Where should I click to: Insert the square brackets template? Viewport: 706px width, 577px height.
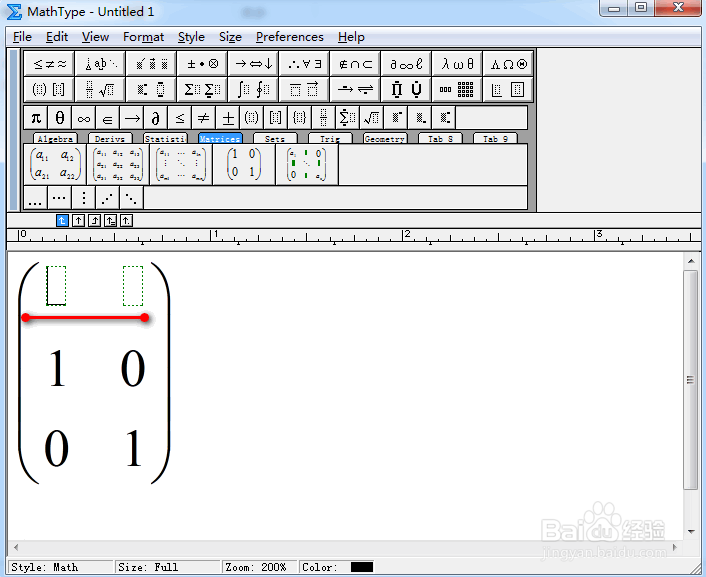276,118
